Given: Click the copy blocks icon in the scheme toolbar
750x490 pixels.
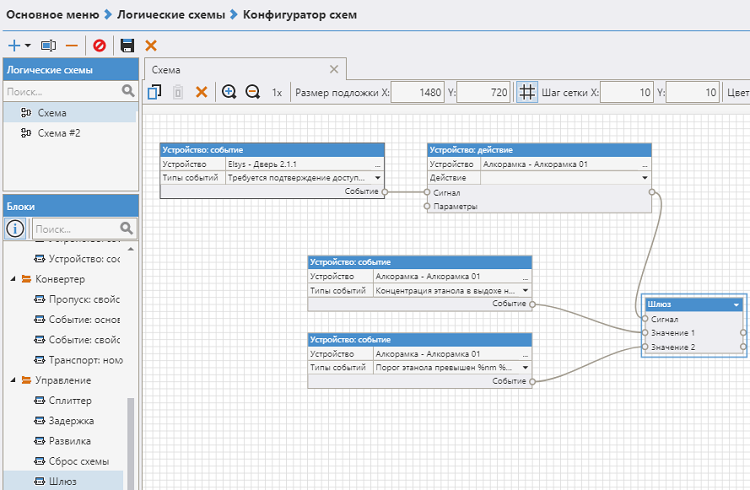Looking at the screenshot, I should pos(154,92).
